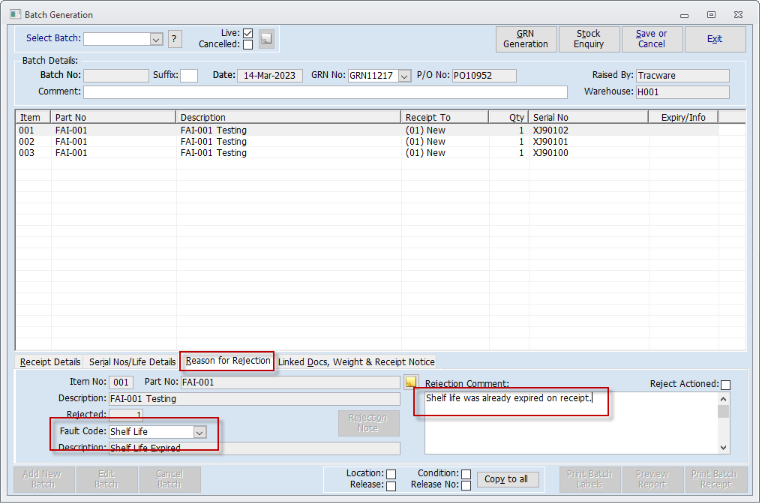Click the Copy to all button

click(x=506, y=479)
